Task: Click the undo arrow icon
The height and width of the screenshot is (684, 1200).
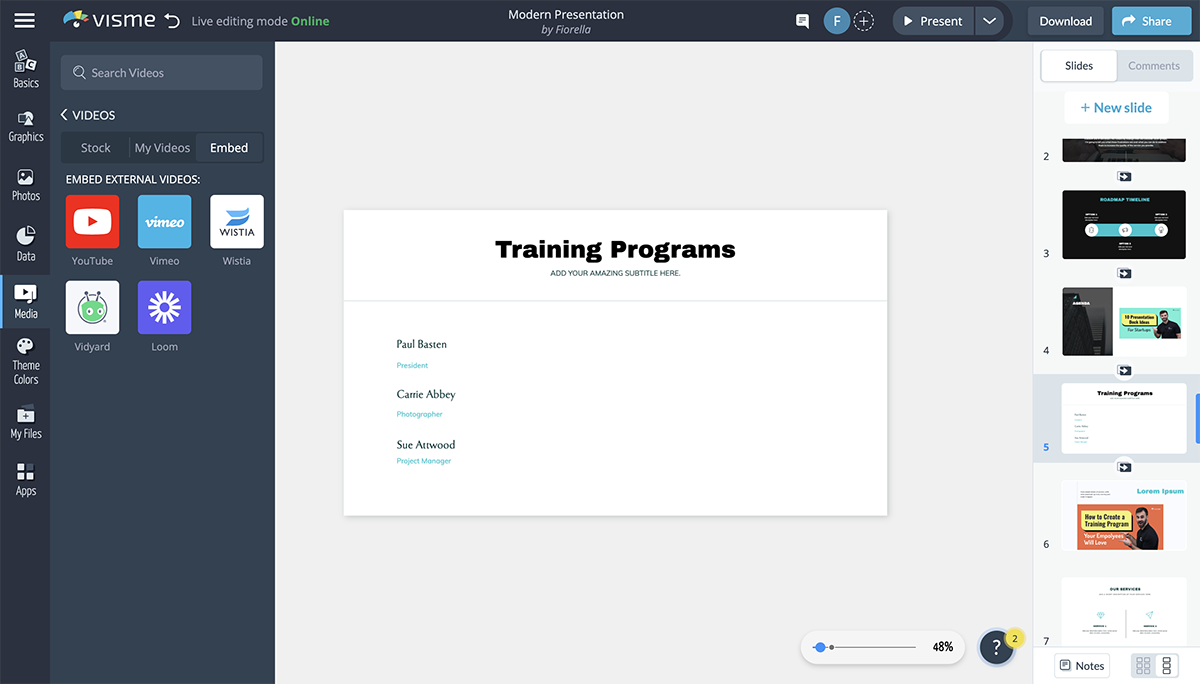Action: [172, 21]
